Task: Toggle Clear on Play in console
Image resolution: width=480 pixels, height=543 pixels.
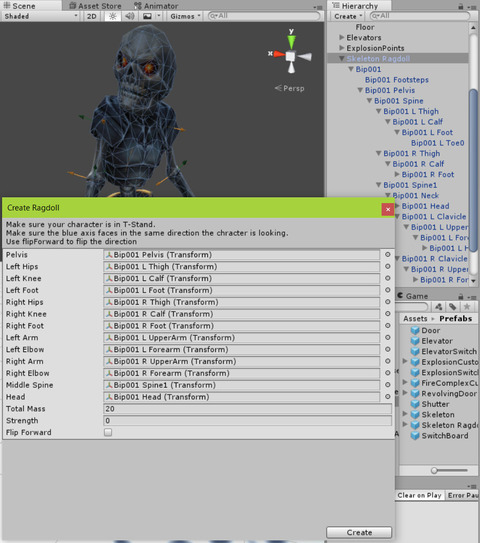Action: click(x=419, y=495)
